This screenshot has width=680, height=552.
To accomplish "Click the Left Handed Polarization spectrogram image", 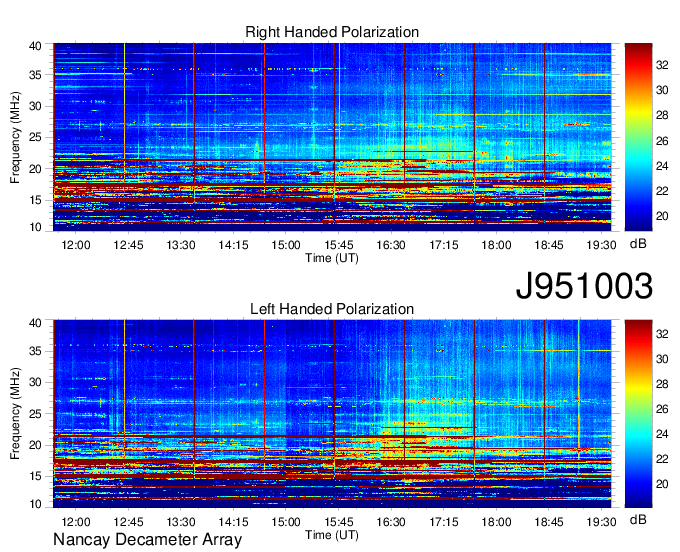I will click(332, 414).
